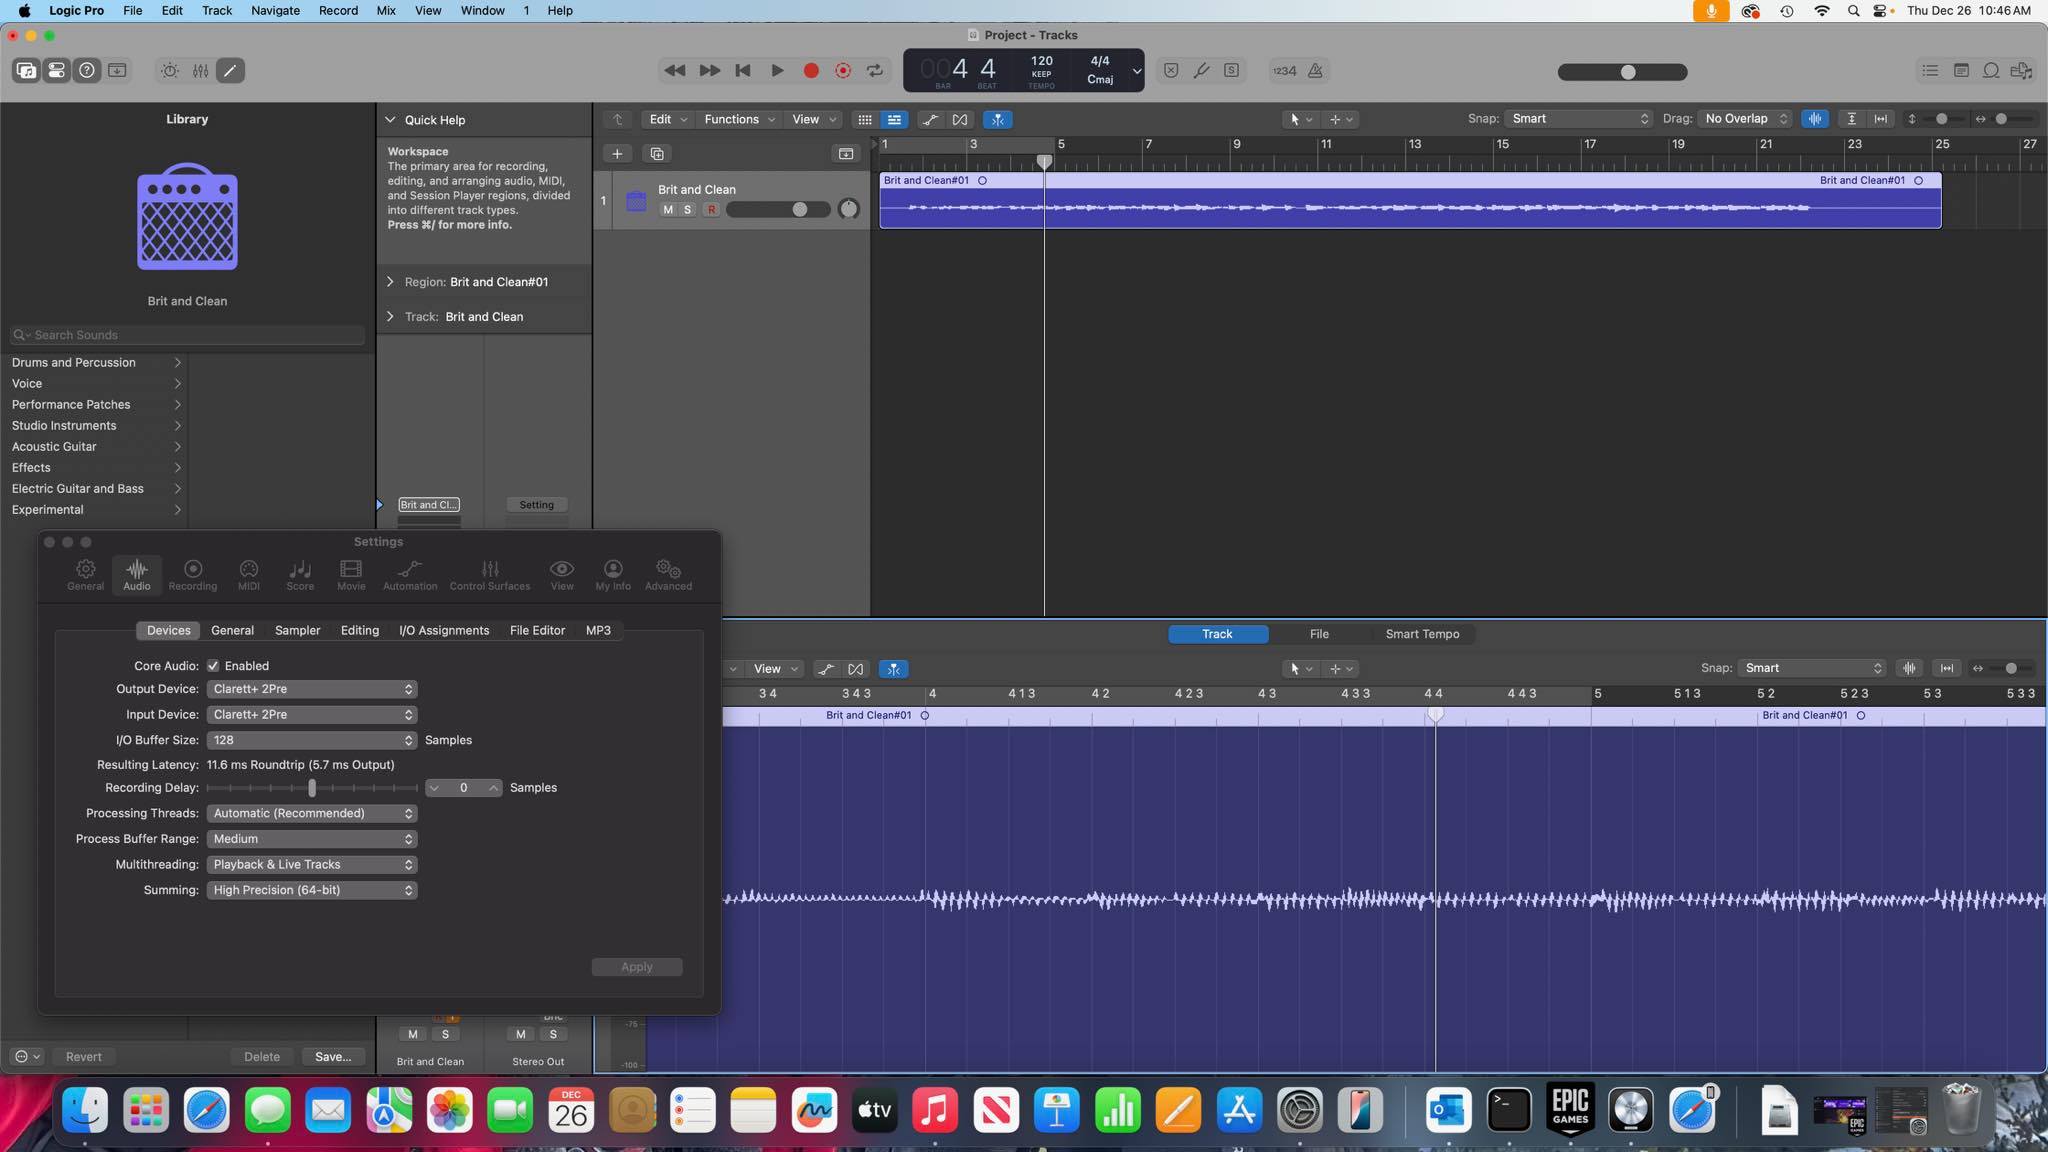Toggle the Quick Help button in control bar
The height and width of the screenshot is (1152, 2048).
click(87, 71)
